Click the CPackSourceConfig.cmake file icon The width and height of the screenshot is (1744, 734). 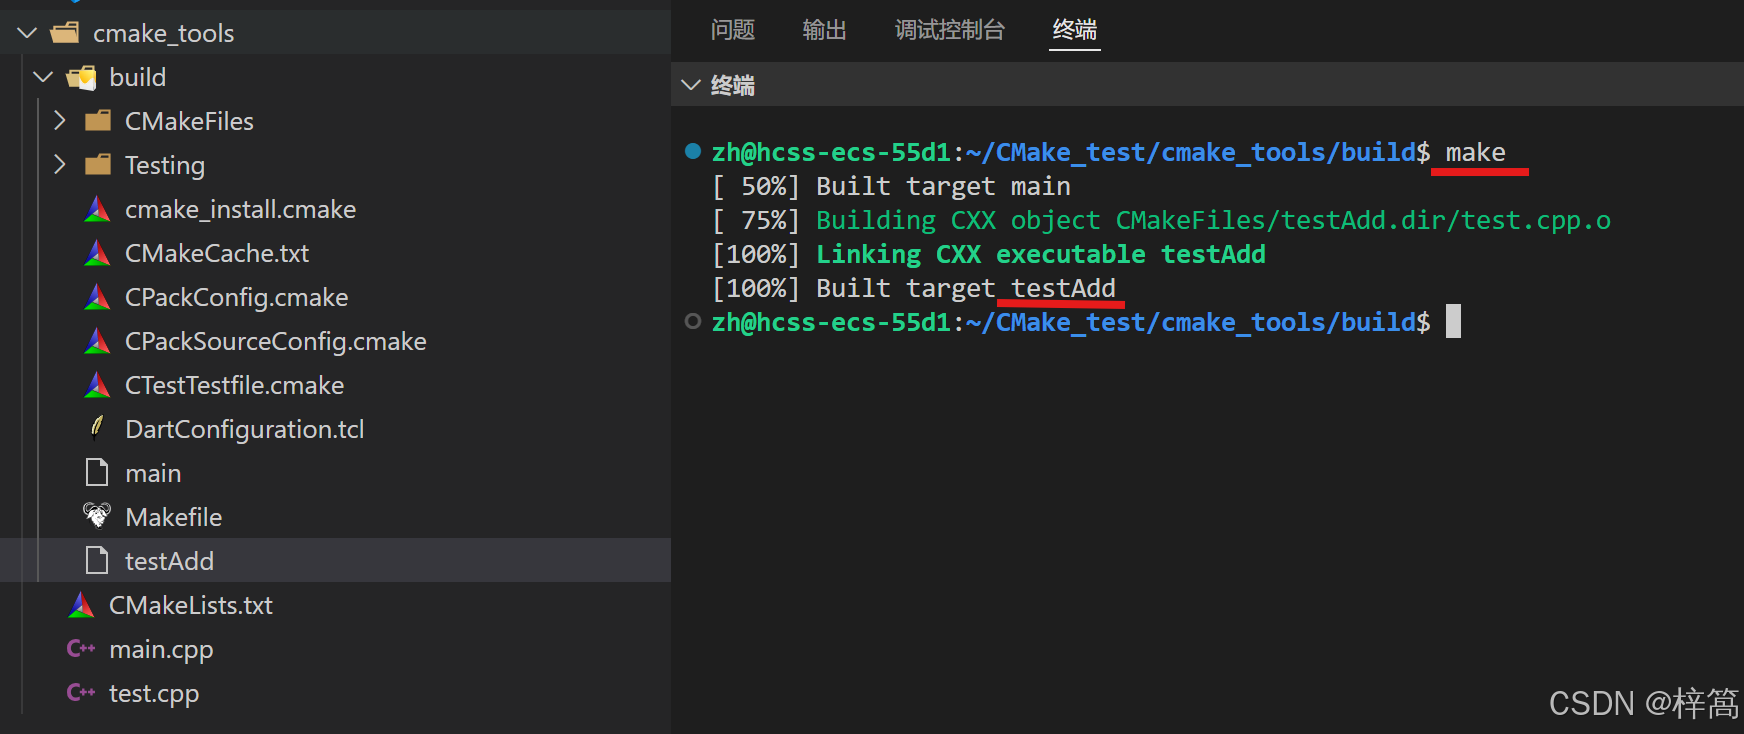(97, 341)
